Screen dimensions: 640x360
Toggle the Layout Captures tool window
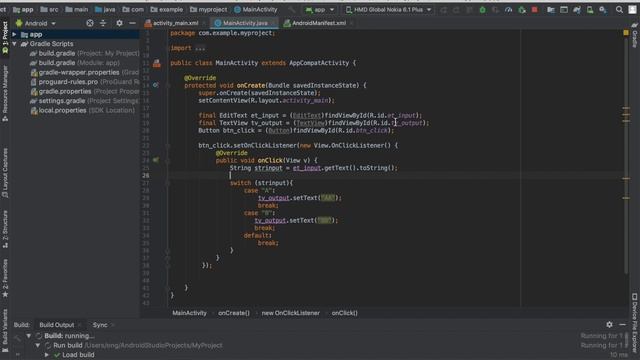(5, 173)
